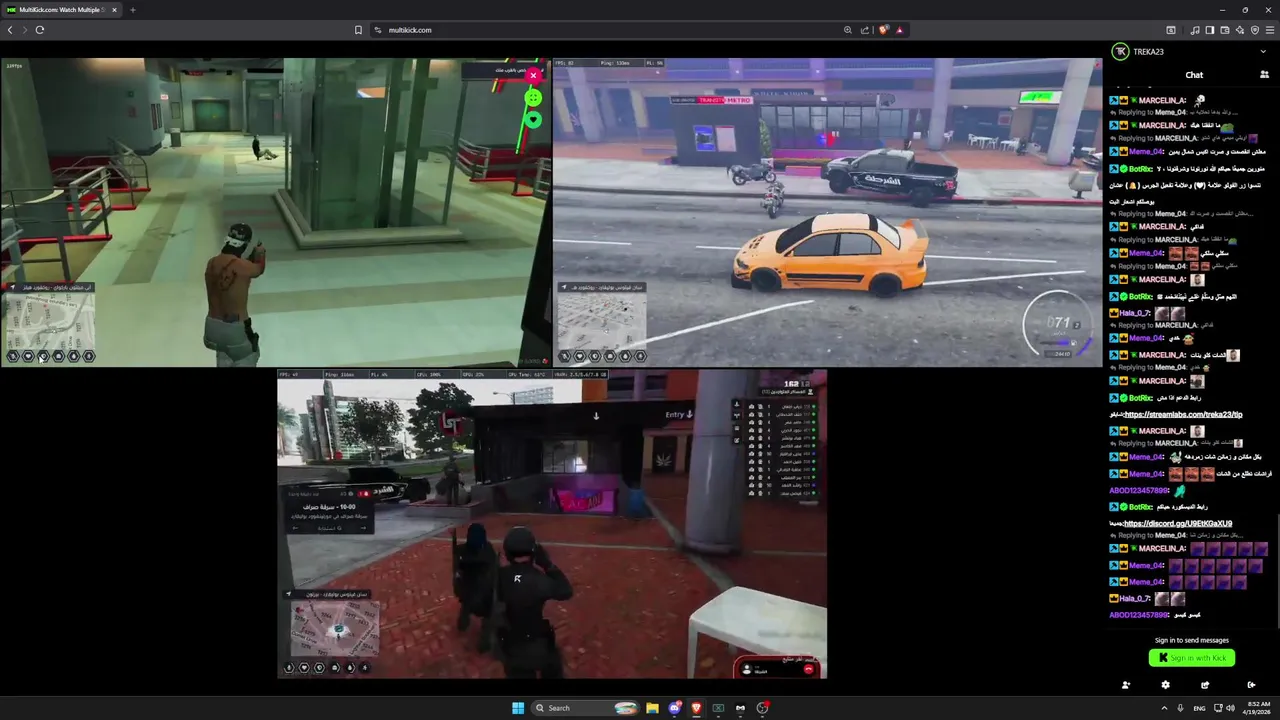
Task: Click the chat logout arrow icon
Action: click(1251, 685)
